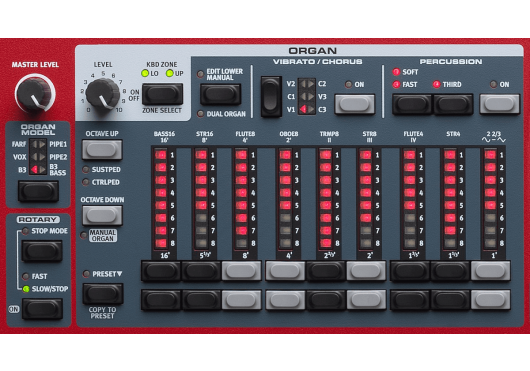The height and width of the screenshot is (371, 530).
Task: Click the 16' drawbar LED column
Action: (161, 199)
